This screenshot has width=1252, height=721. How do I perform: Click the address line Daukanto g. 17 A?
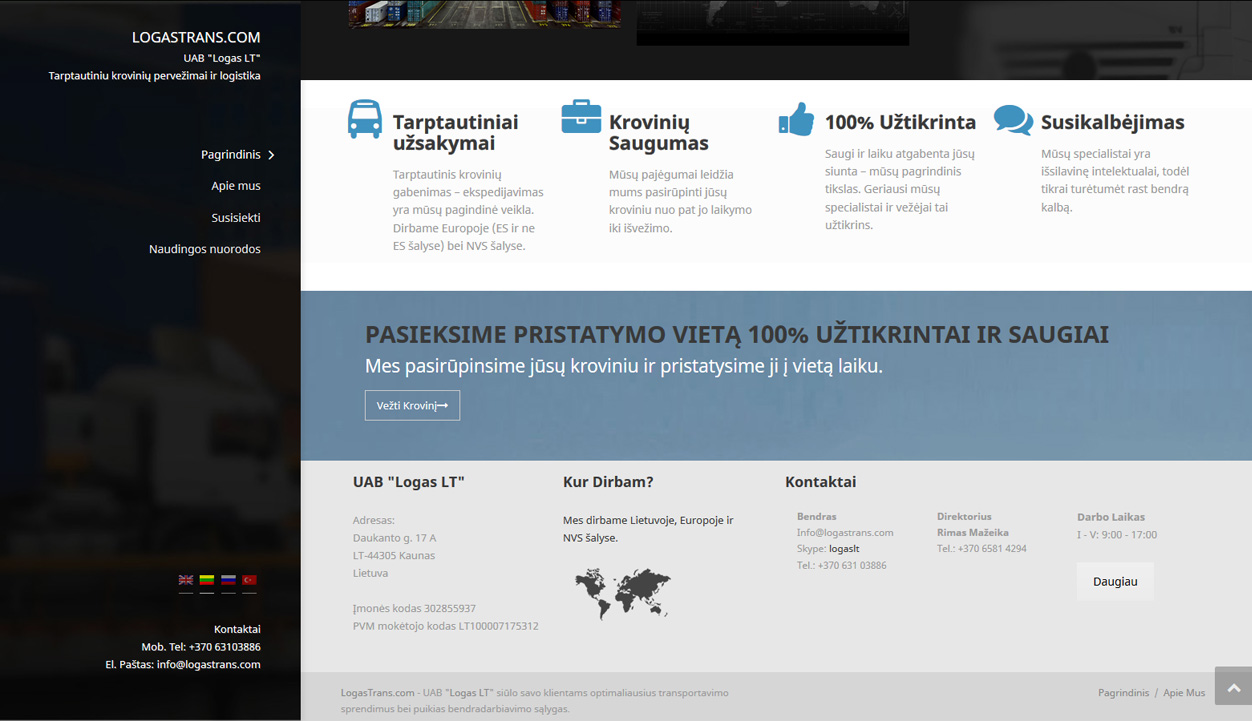click(x=394, y=538)
